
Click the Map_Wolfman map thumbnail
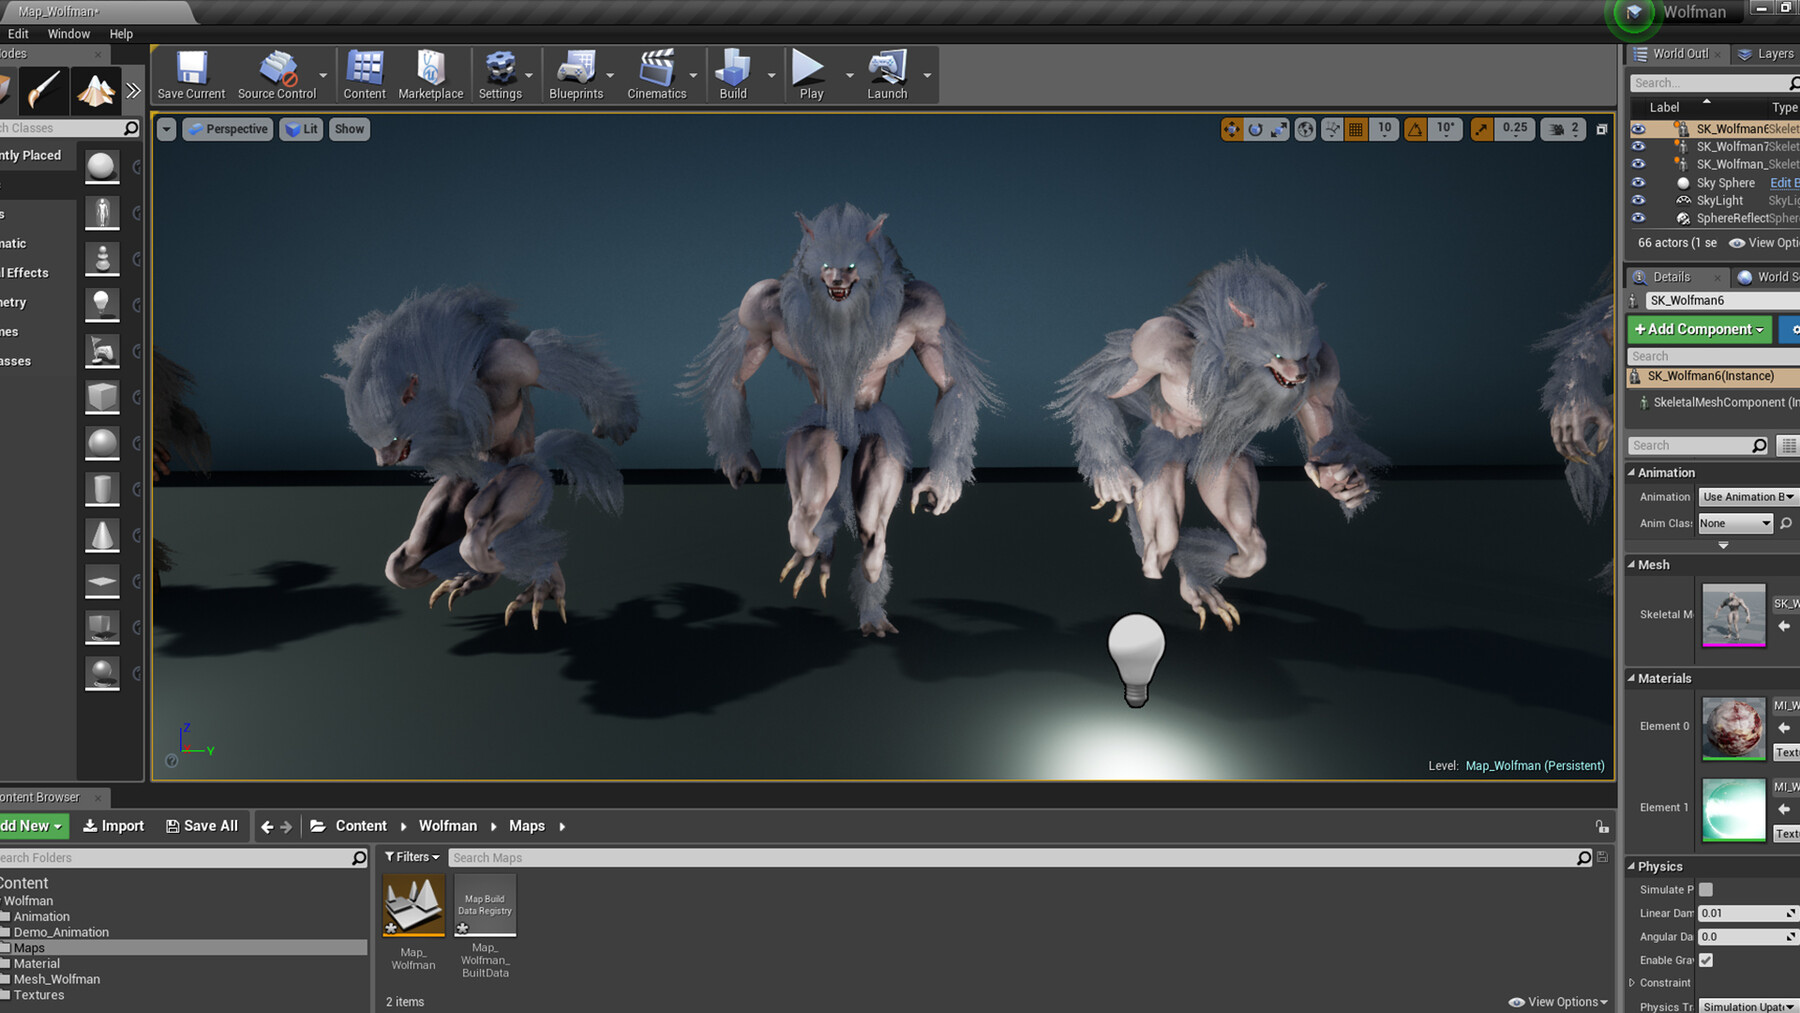tap(414, 905)
